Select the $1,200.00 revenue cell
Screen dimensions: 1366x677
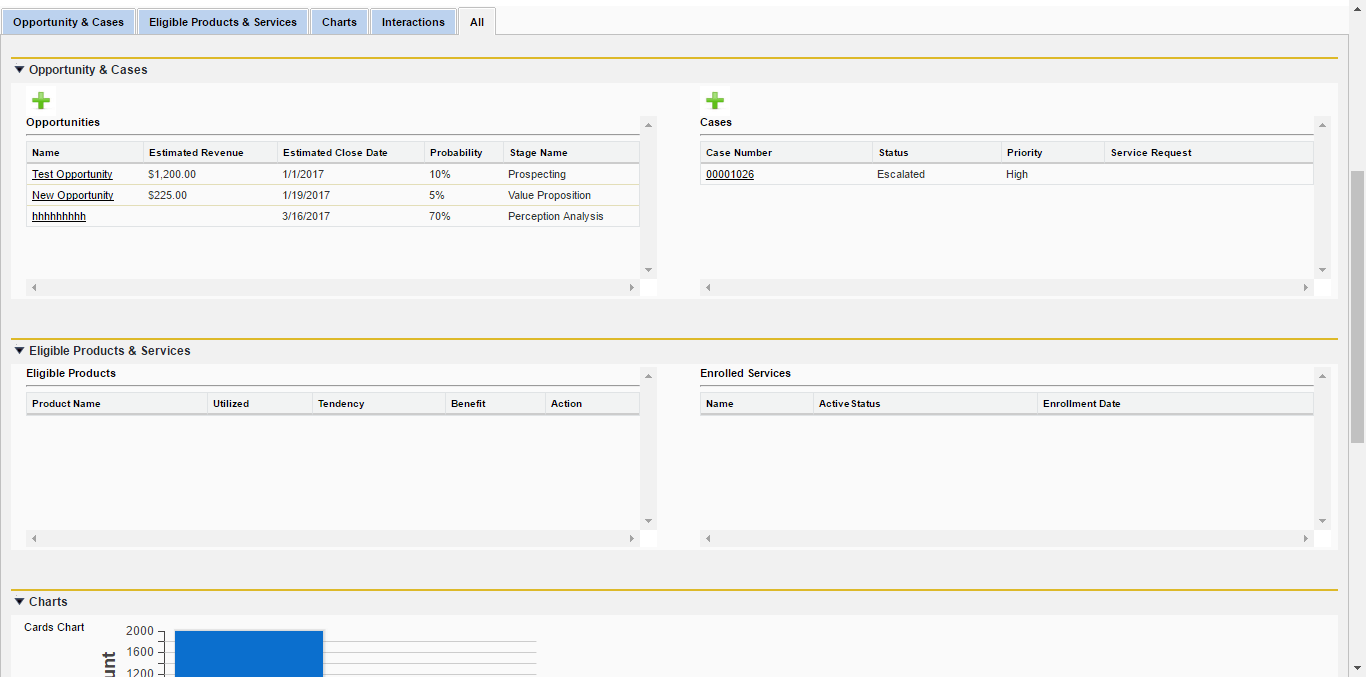210,174
